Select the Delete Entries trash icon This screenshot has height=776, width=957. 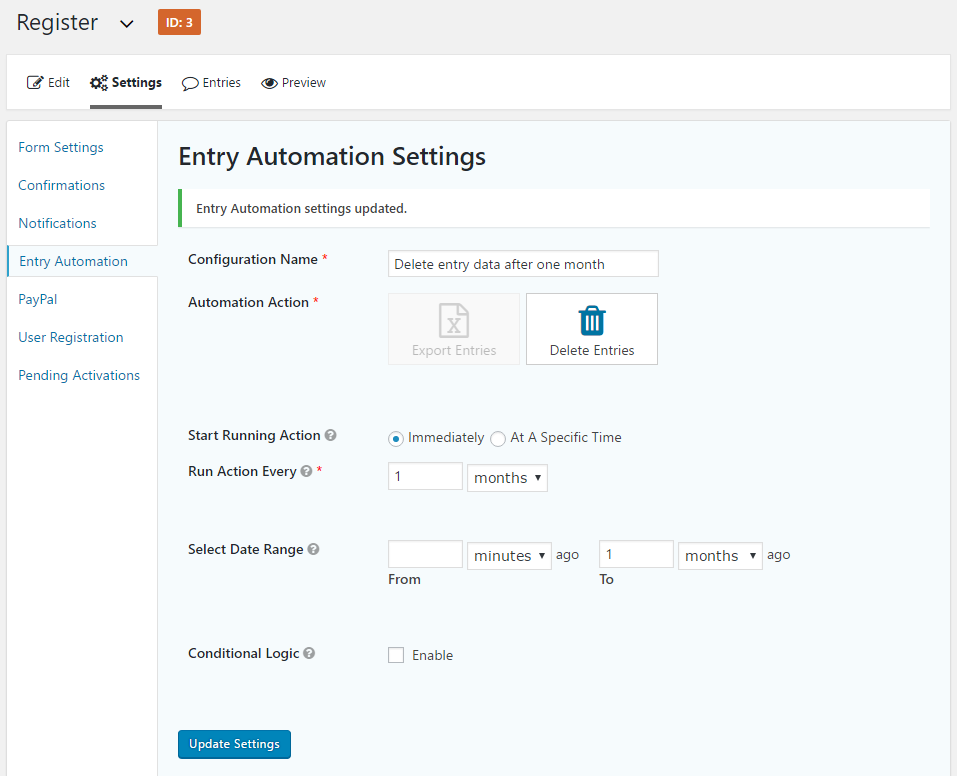point(592,321)
